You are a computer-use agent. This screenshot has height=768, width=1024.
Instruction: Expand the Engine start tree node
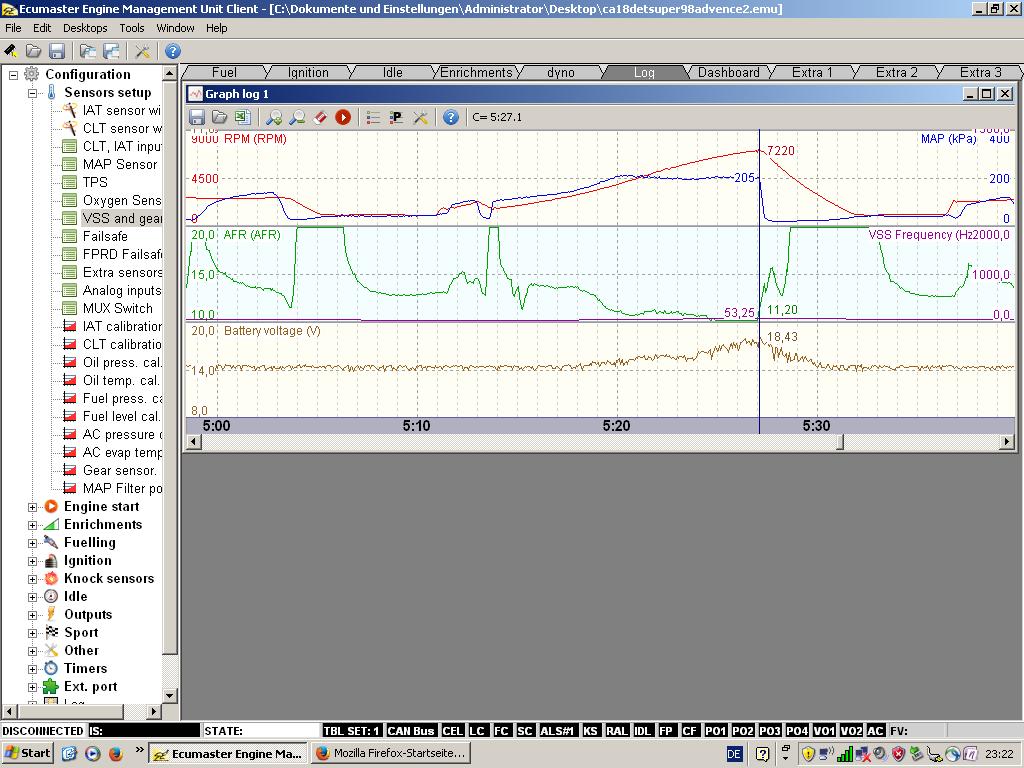click(32, 507)
